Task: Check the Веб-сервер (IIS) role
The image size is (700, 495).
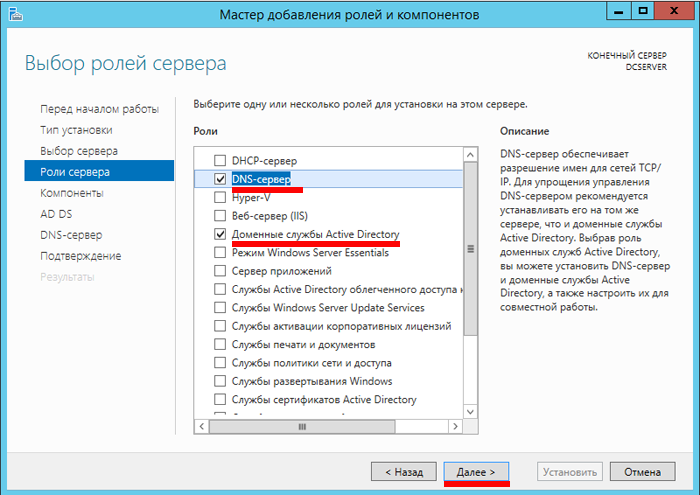Action: tap(220, 216)
